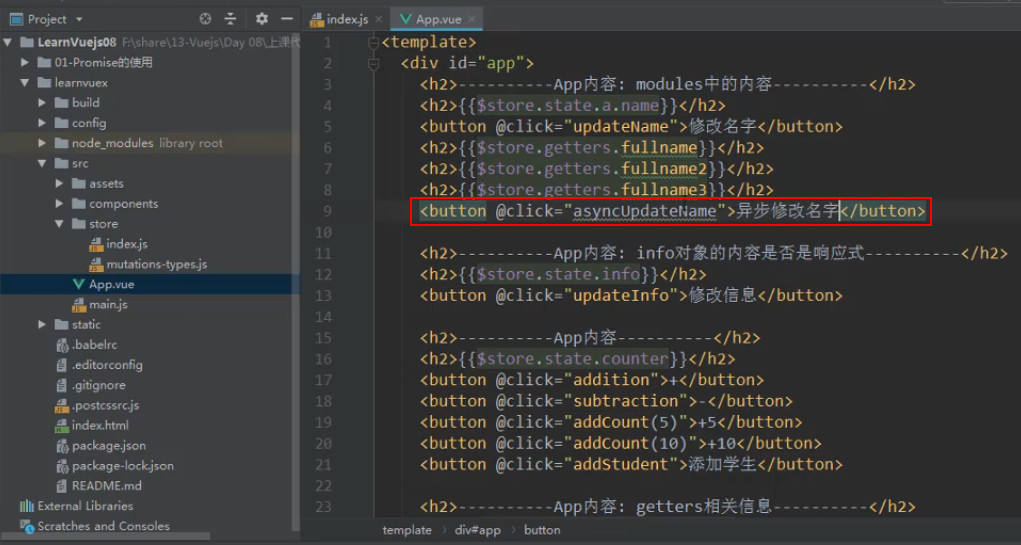1021x545 pixels.
Task: Collapse the store folder
Action: click(59, 223)
